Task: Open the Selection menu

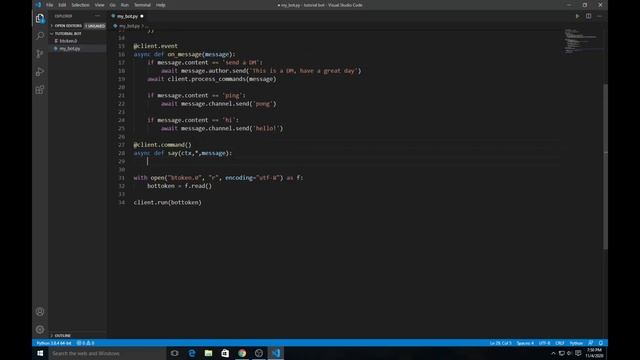Action: click(80, 5)
